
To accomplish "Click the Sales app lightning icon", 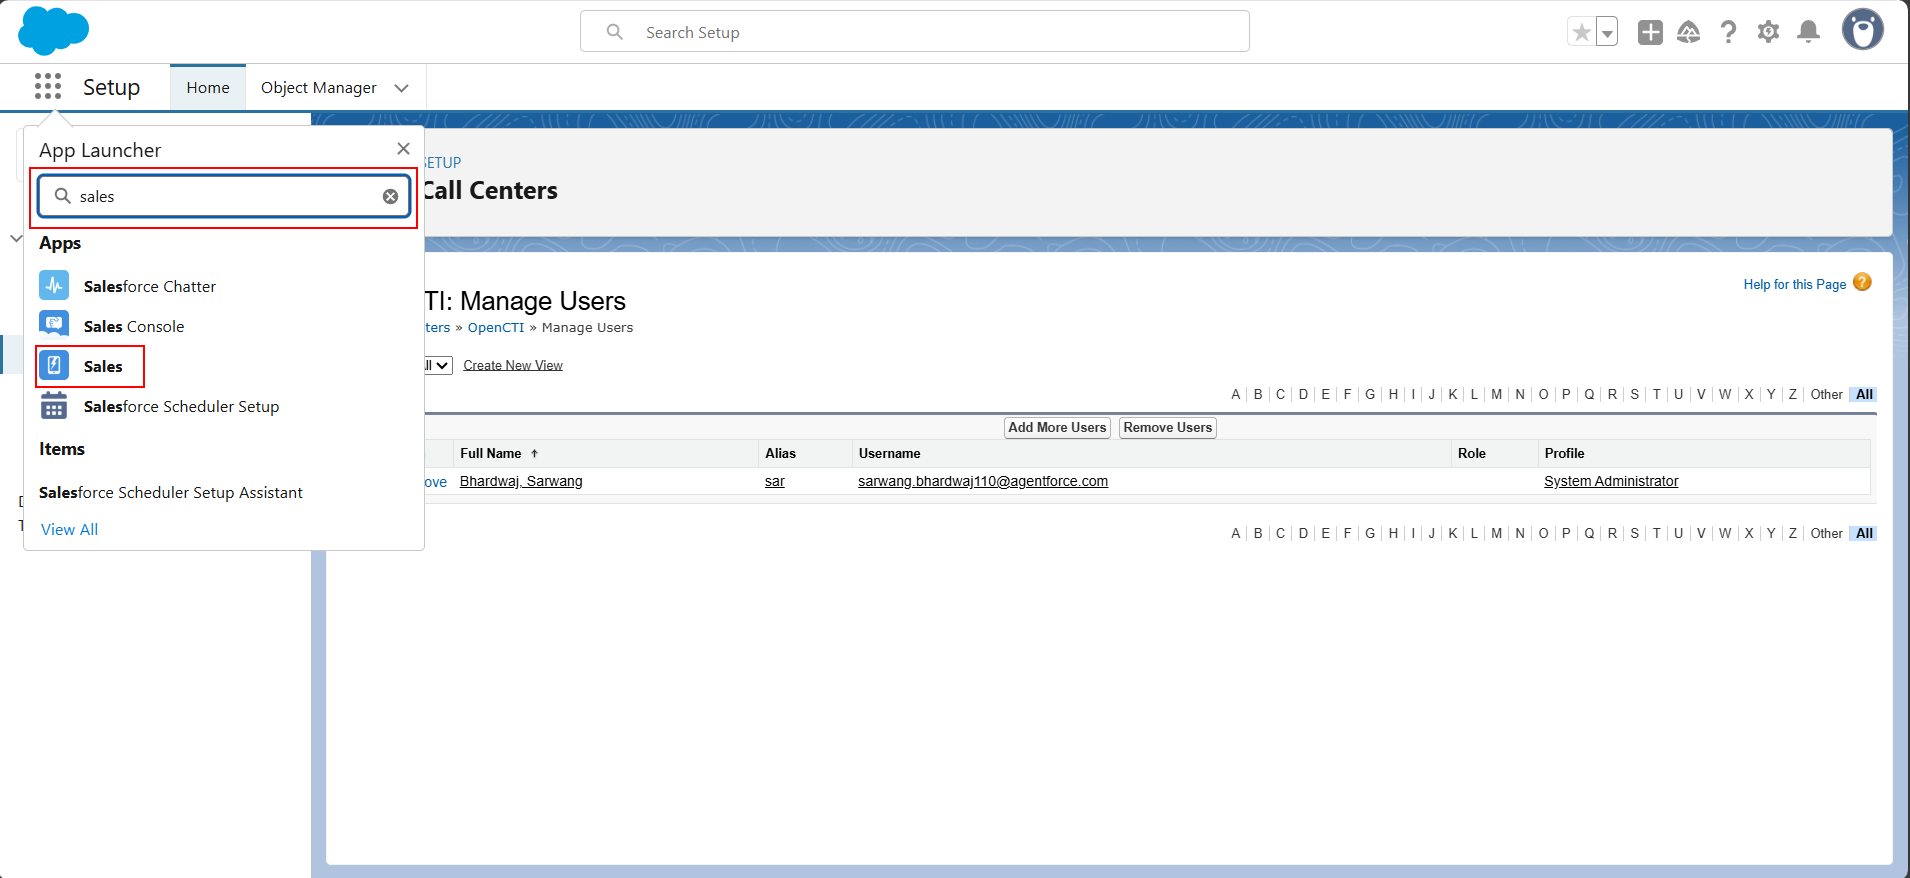I will pos(54,366).
